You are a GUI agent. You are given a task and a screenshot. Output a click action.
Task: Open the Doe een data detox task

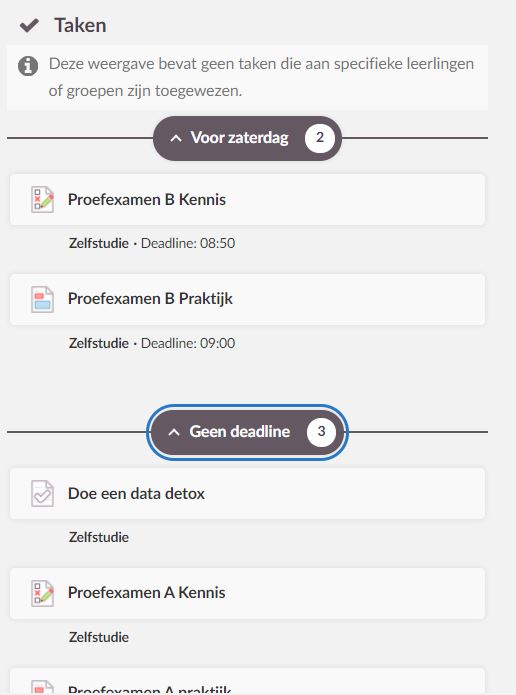[247, 493]
